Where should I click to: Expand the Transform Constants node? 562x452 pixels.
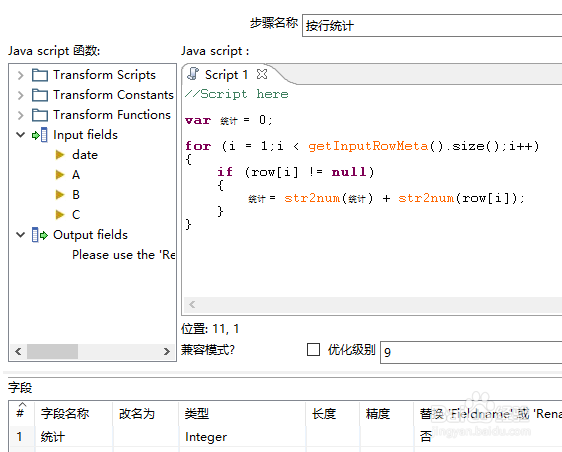[20, 95]
